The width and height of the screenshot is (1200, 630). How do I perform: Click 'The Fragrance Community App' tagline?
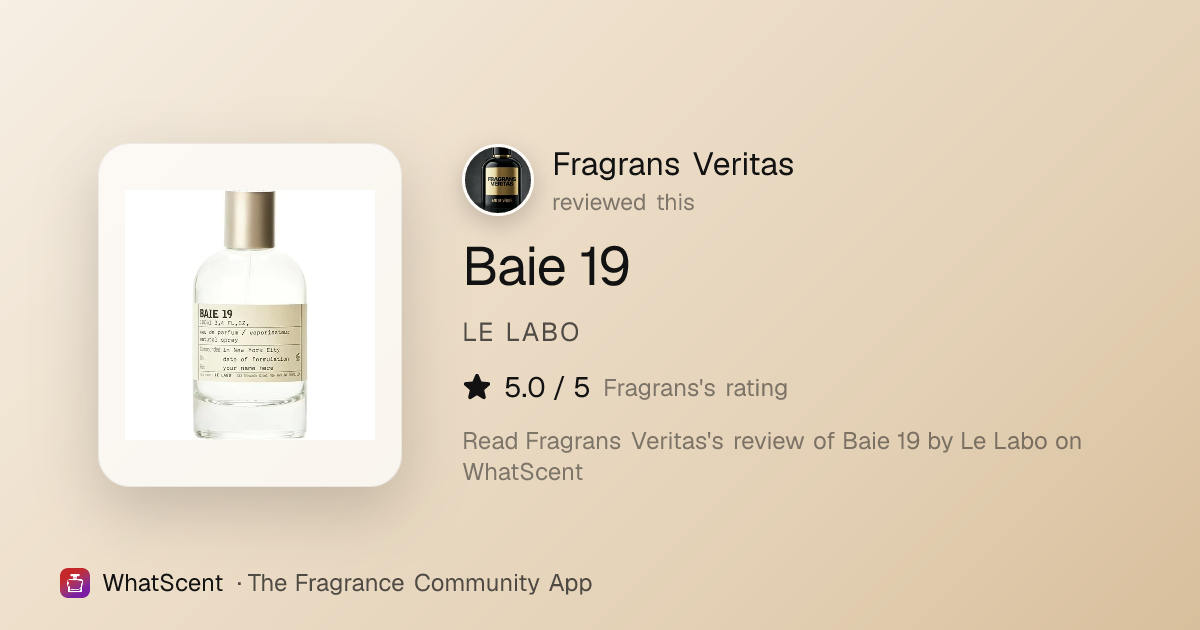[x=420, y=583]
